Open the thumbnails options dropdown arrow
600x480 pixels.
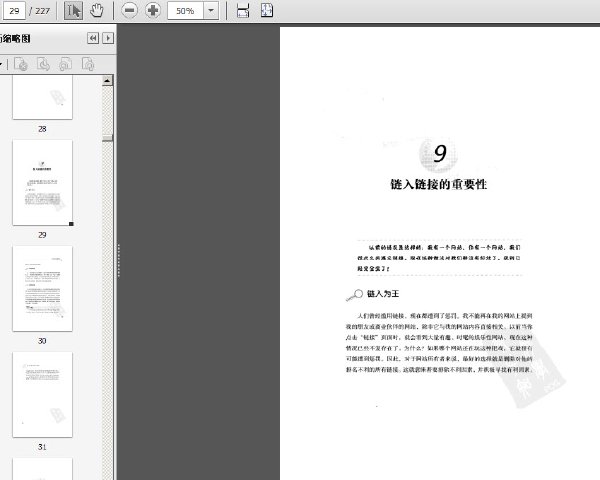pyautogui.click(x=2, y=64)
